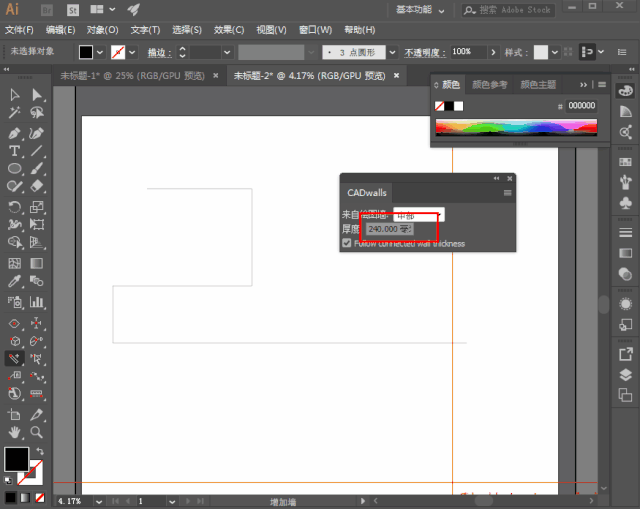Image resolution: width=640 pixels, height=509 pixels.
Task: Toggle Follow connected wall thickness checkbox
Action: (347, 243)
